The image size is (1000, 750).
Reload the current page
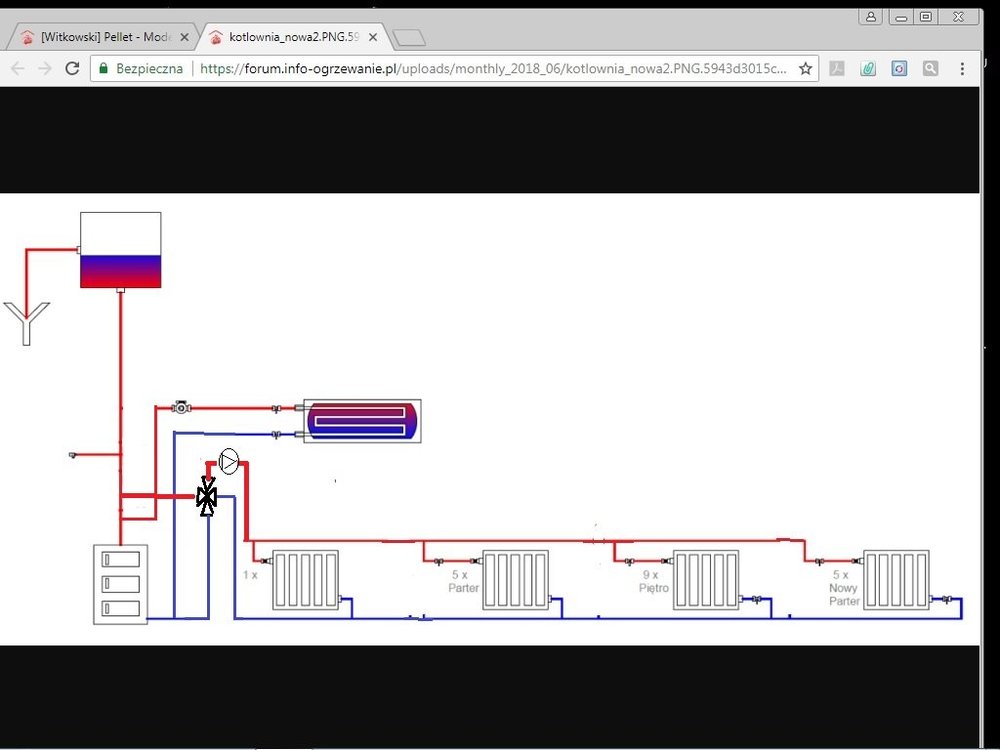72,69
